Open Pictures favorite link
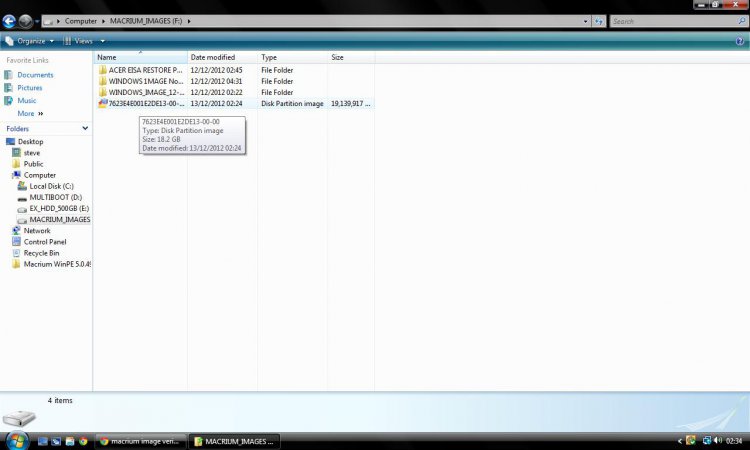This screenshot has width=750, height=450. point(30,88)
